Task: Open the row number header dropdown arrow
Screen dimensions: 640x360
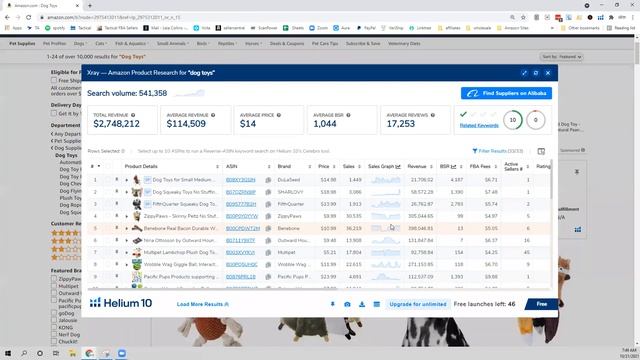Action: (x=99, y=167)
